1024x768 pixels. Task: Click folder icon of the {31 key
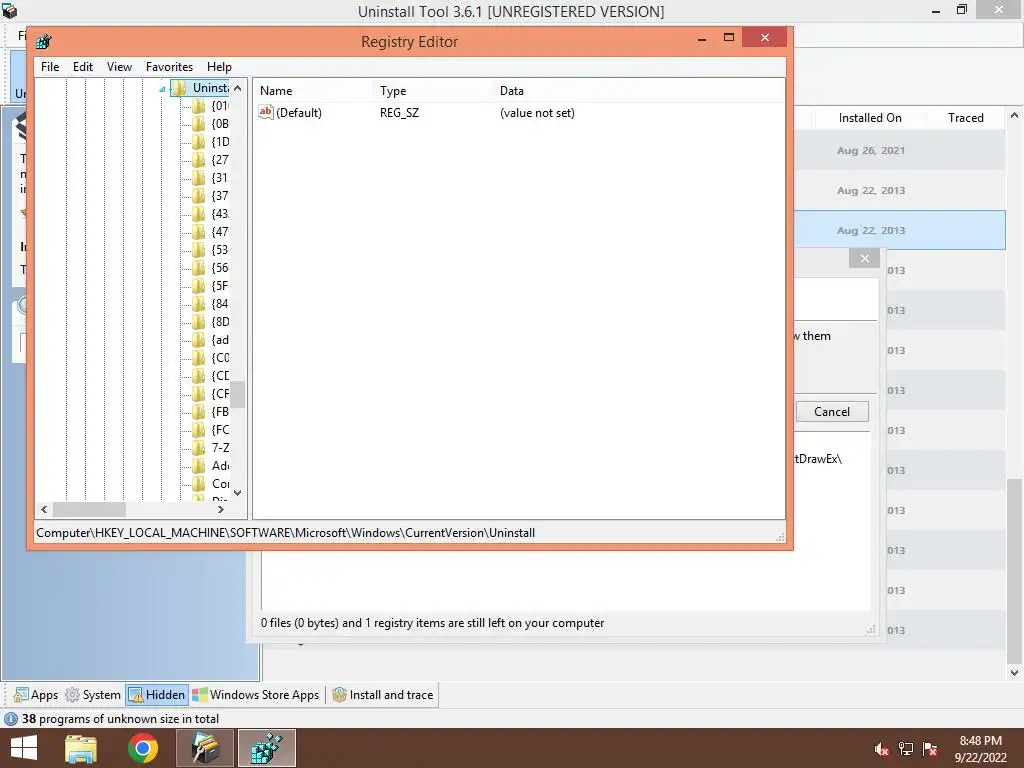(x=199, y=178)
